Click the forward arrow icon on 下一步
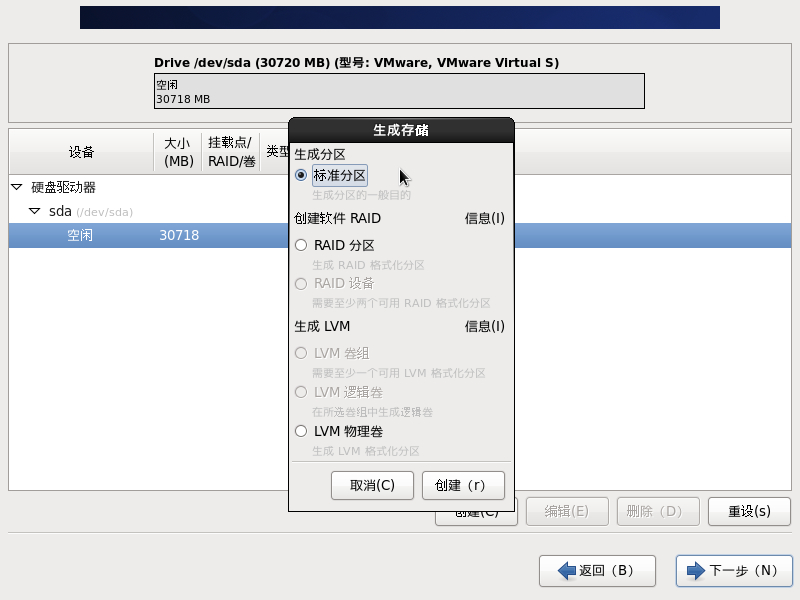 [x=696, y=570]
